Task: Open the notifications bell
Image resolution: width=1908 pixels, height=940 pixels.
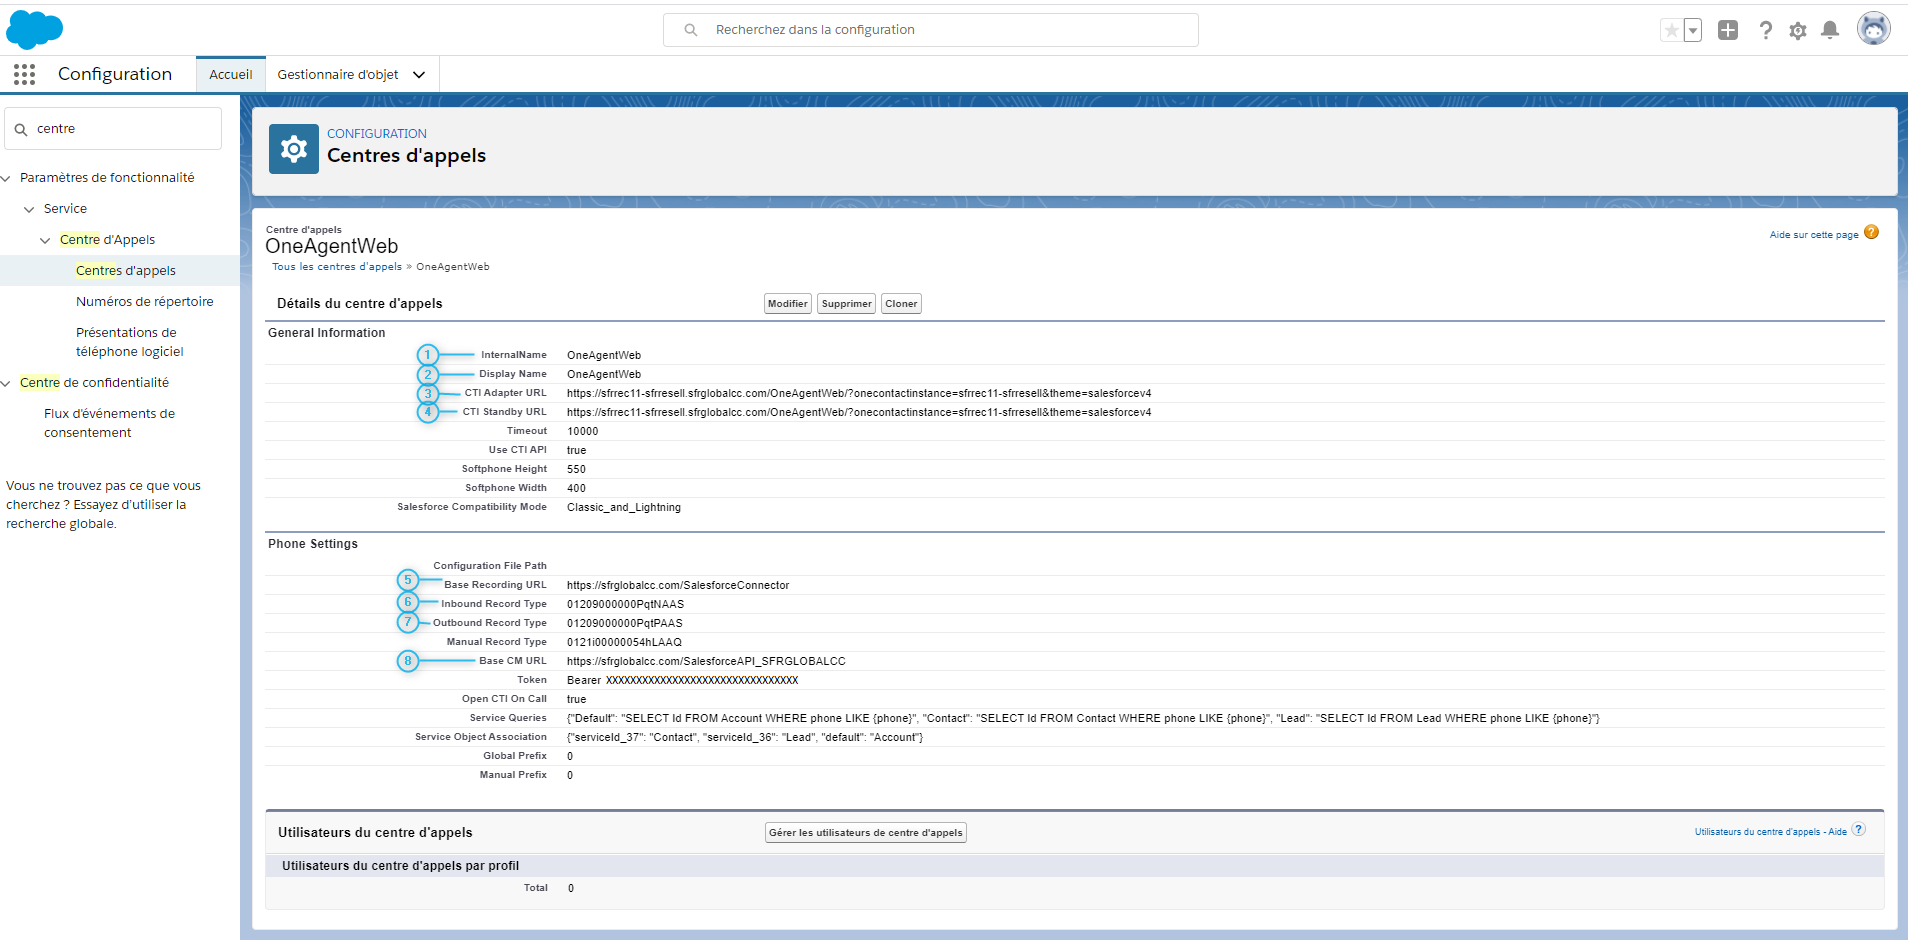Action: click(1830, 30)
